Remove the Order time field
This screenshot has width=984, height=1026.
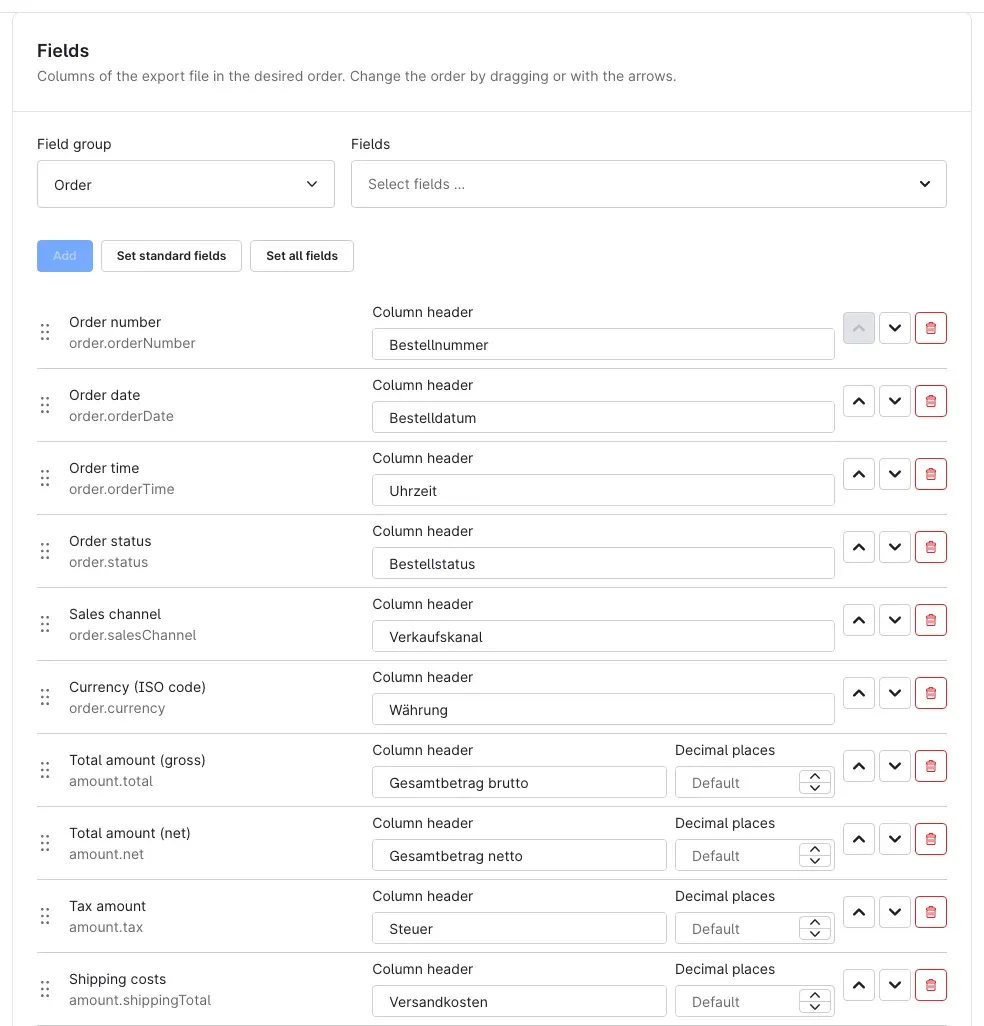[x=930, y=474]
